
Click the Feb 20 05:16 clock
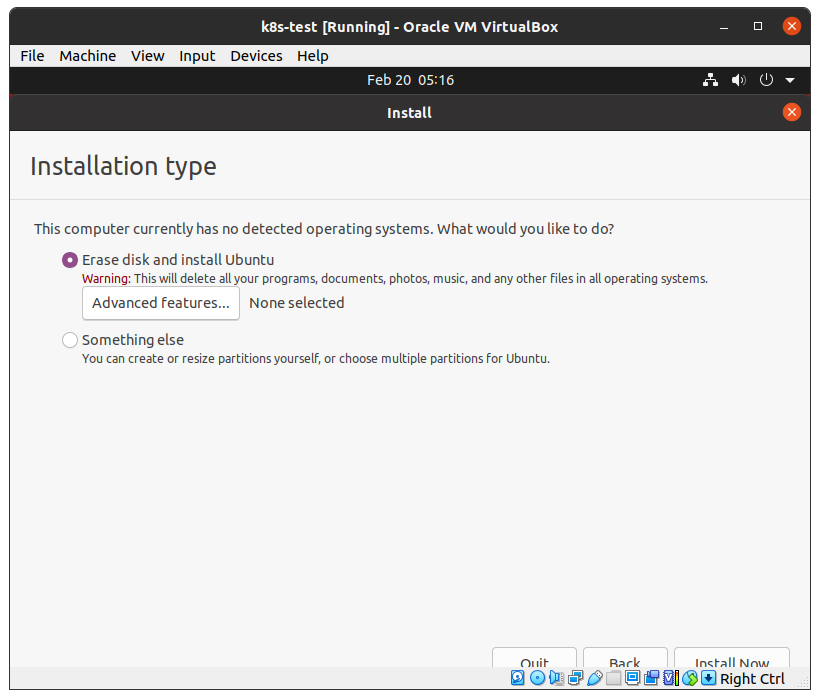(411, 80)
